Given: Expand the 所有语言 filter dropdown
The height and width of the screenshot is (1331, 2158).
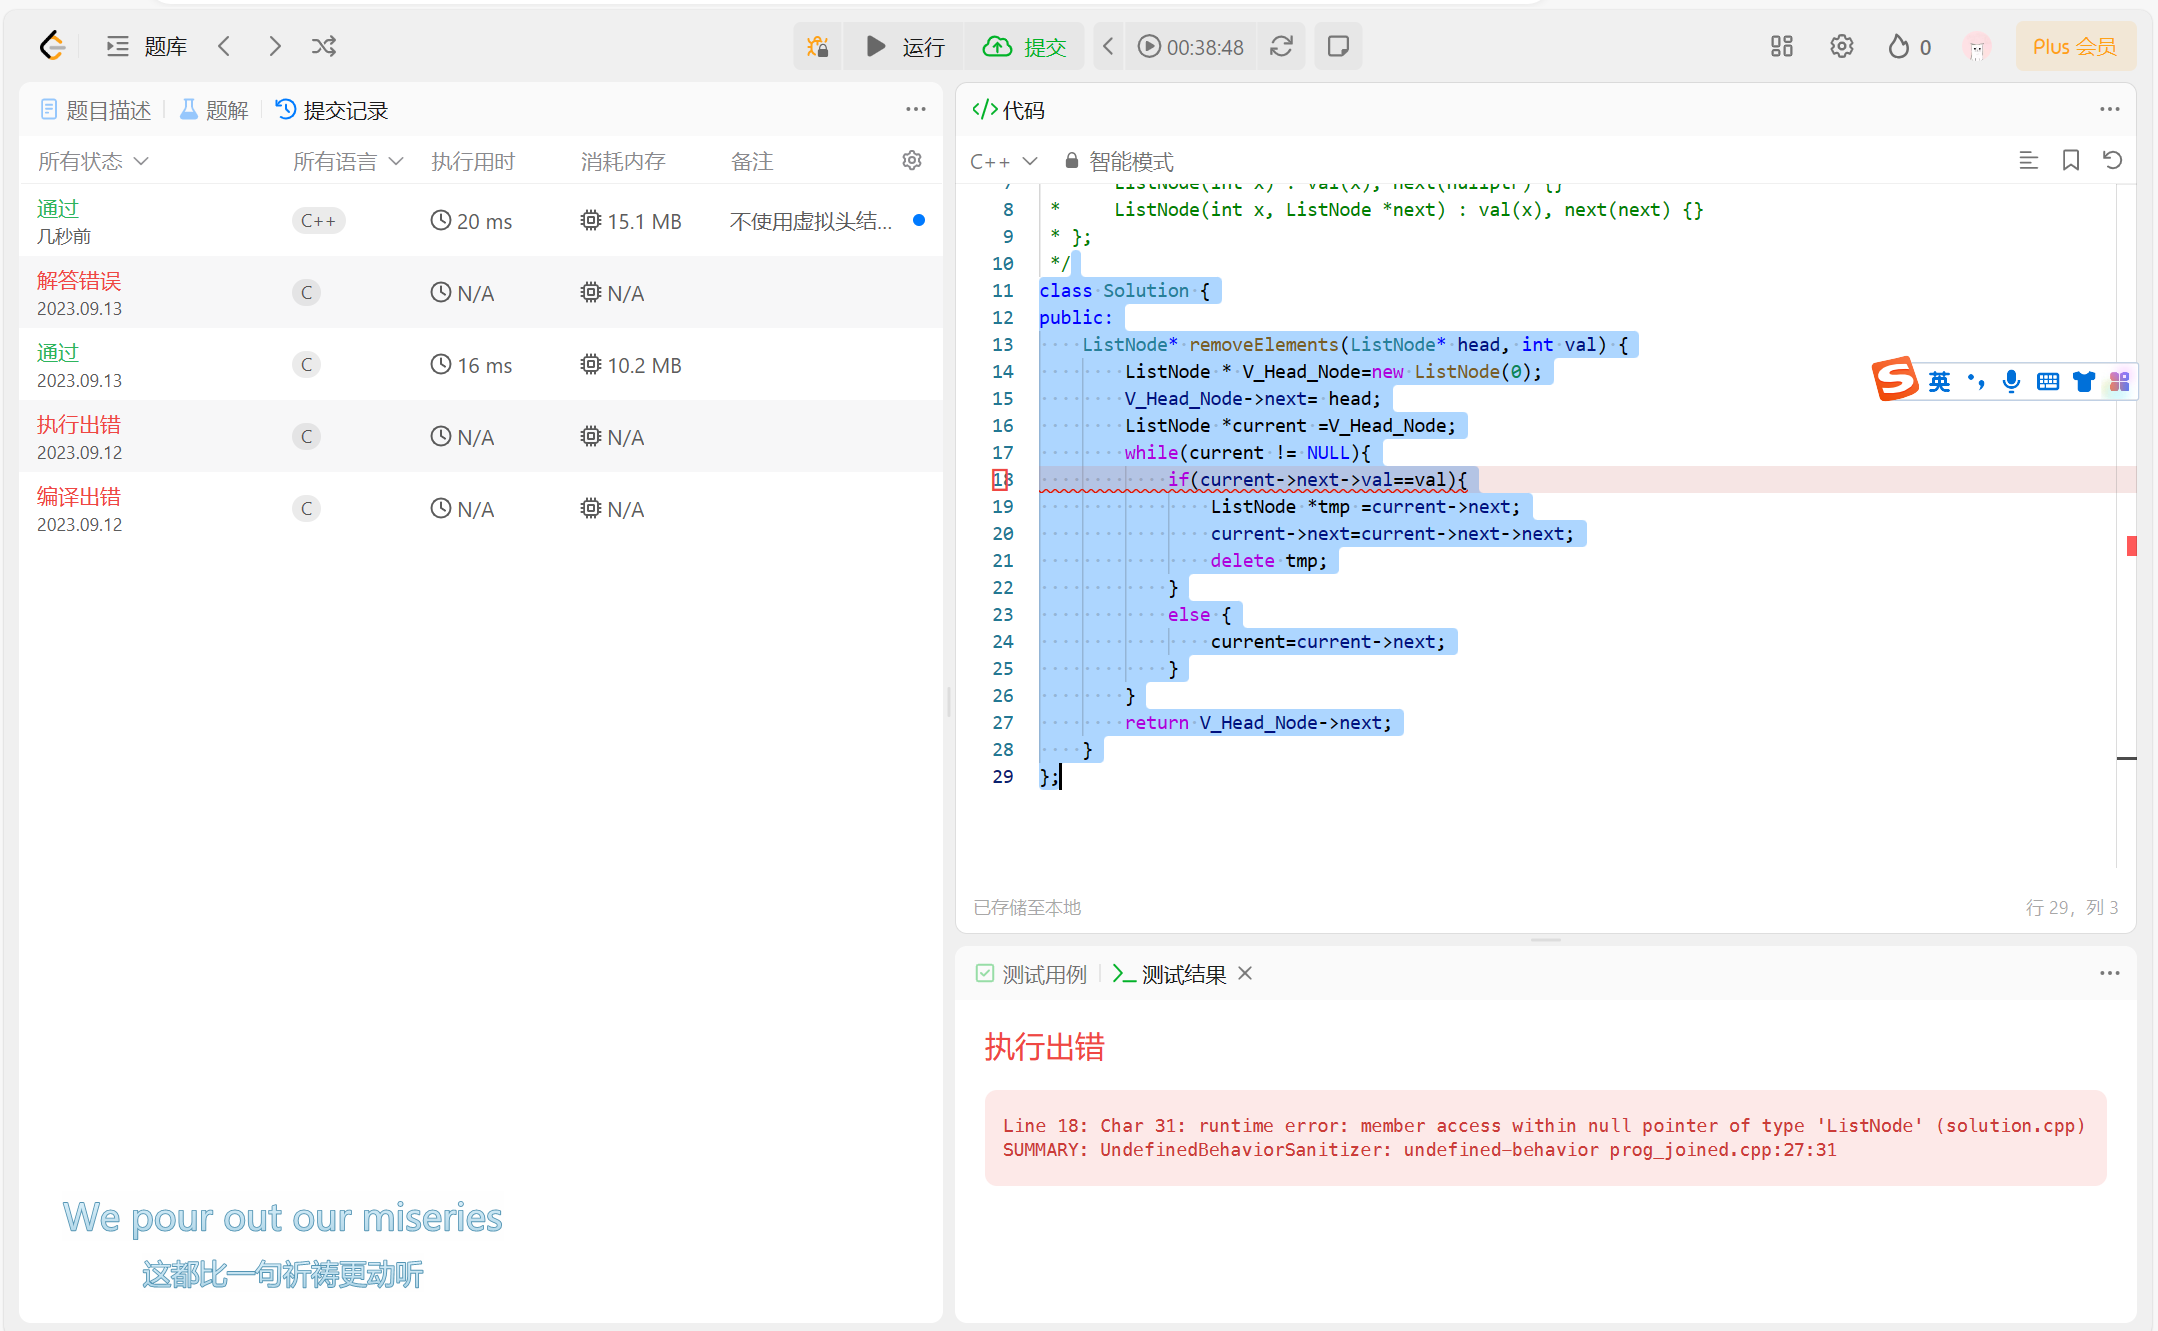Looking at the screenshot, I should coord(348,161).
